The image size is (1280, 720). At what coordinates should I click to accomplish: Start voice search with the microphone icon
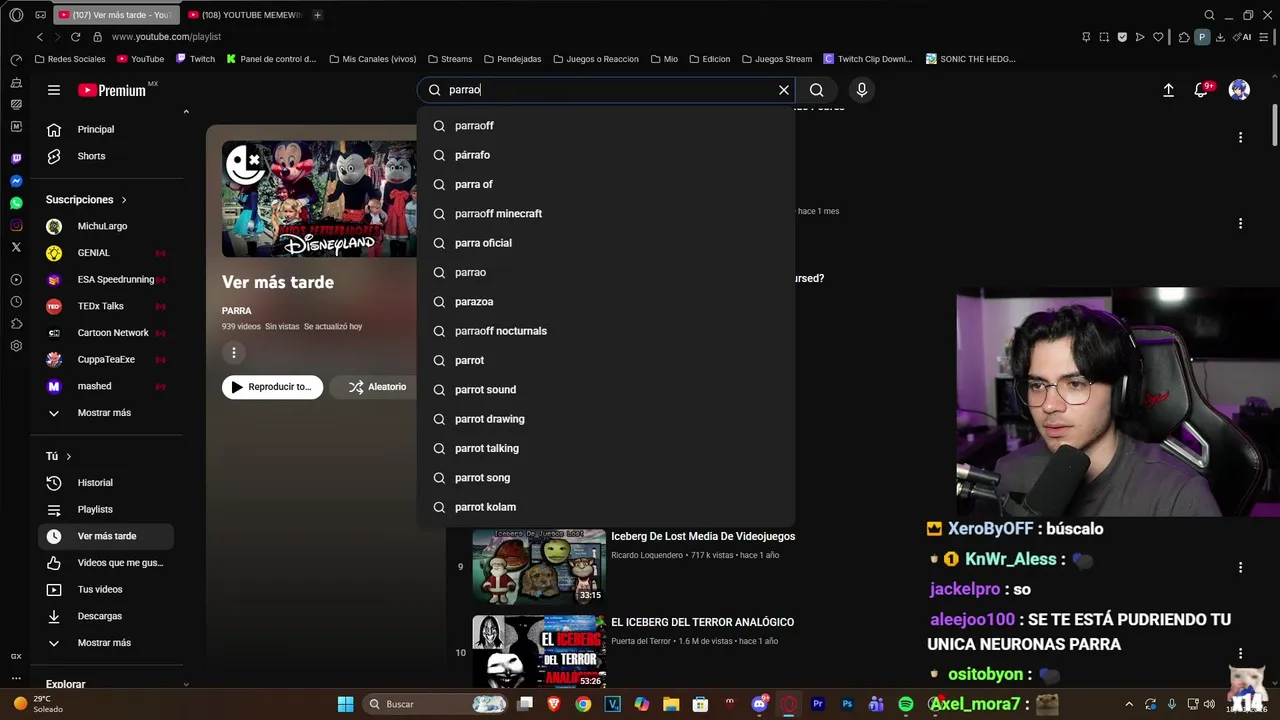click(x=862, y=90)
